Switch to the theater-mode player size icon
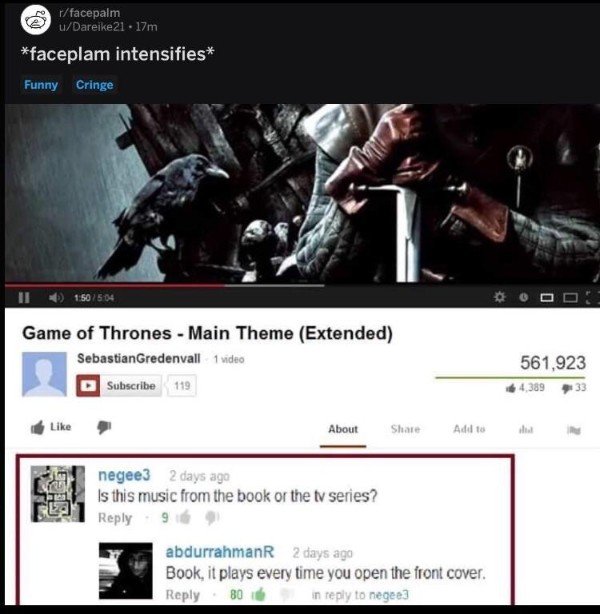 click(x=547, y=298)
